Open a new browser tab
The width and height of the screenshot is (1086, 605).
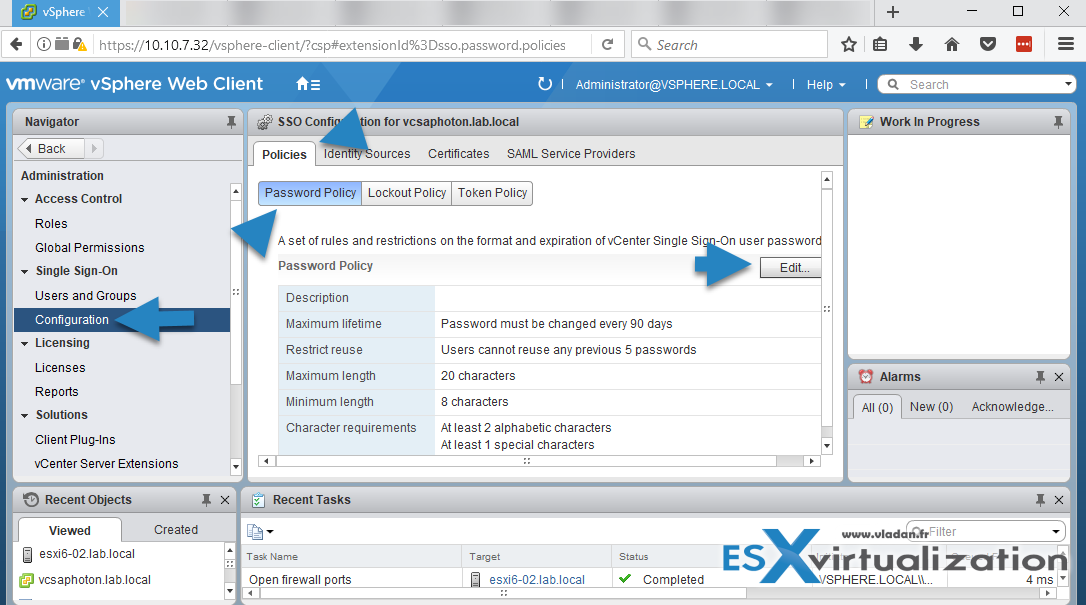(x=893, y=12)
